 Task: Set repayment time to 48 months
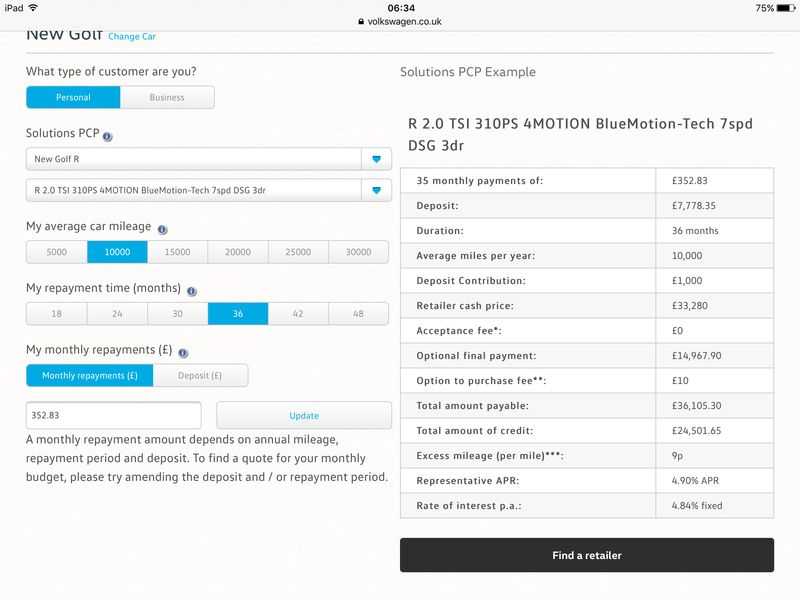pyautogui.click(x=359, y=314)
